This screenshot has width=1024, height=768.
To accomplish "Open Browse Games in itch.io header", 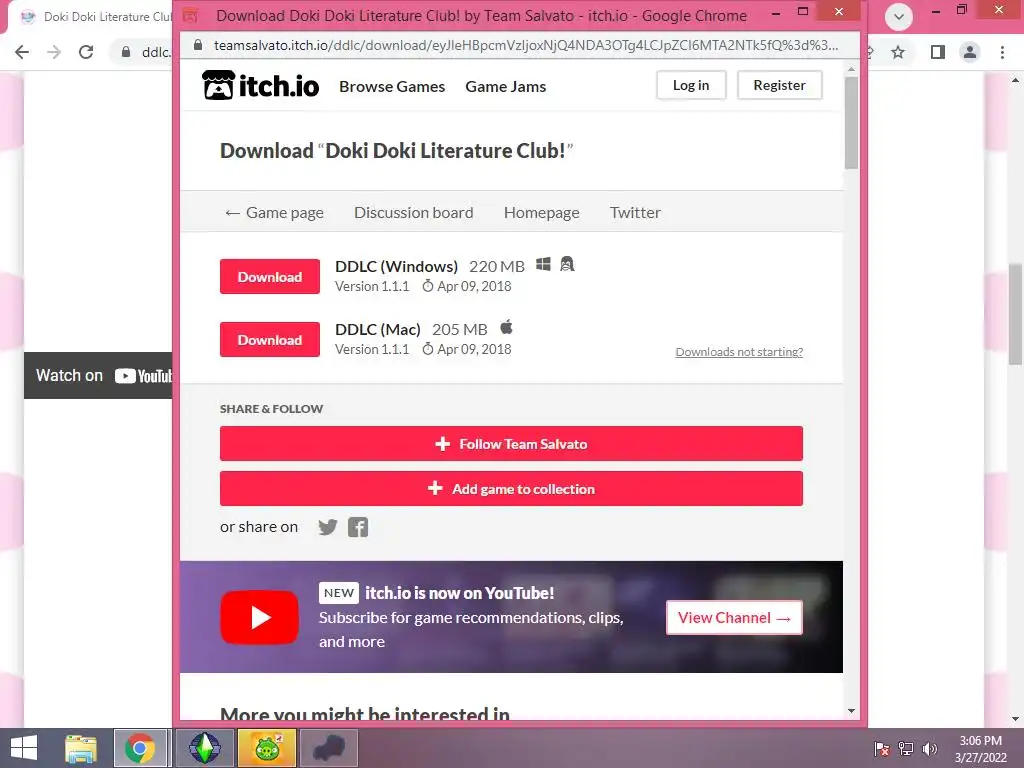I will tap(392, 86).
